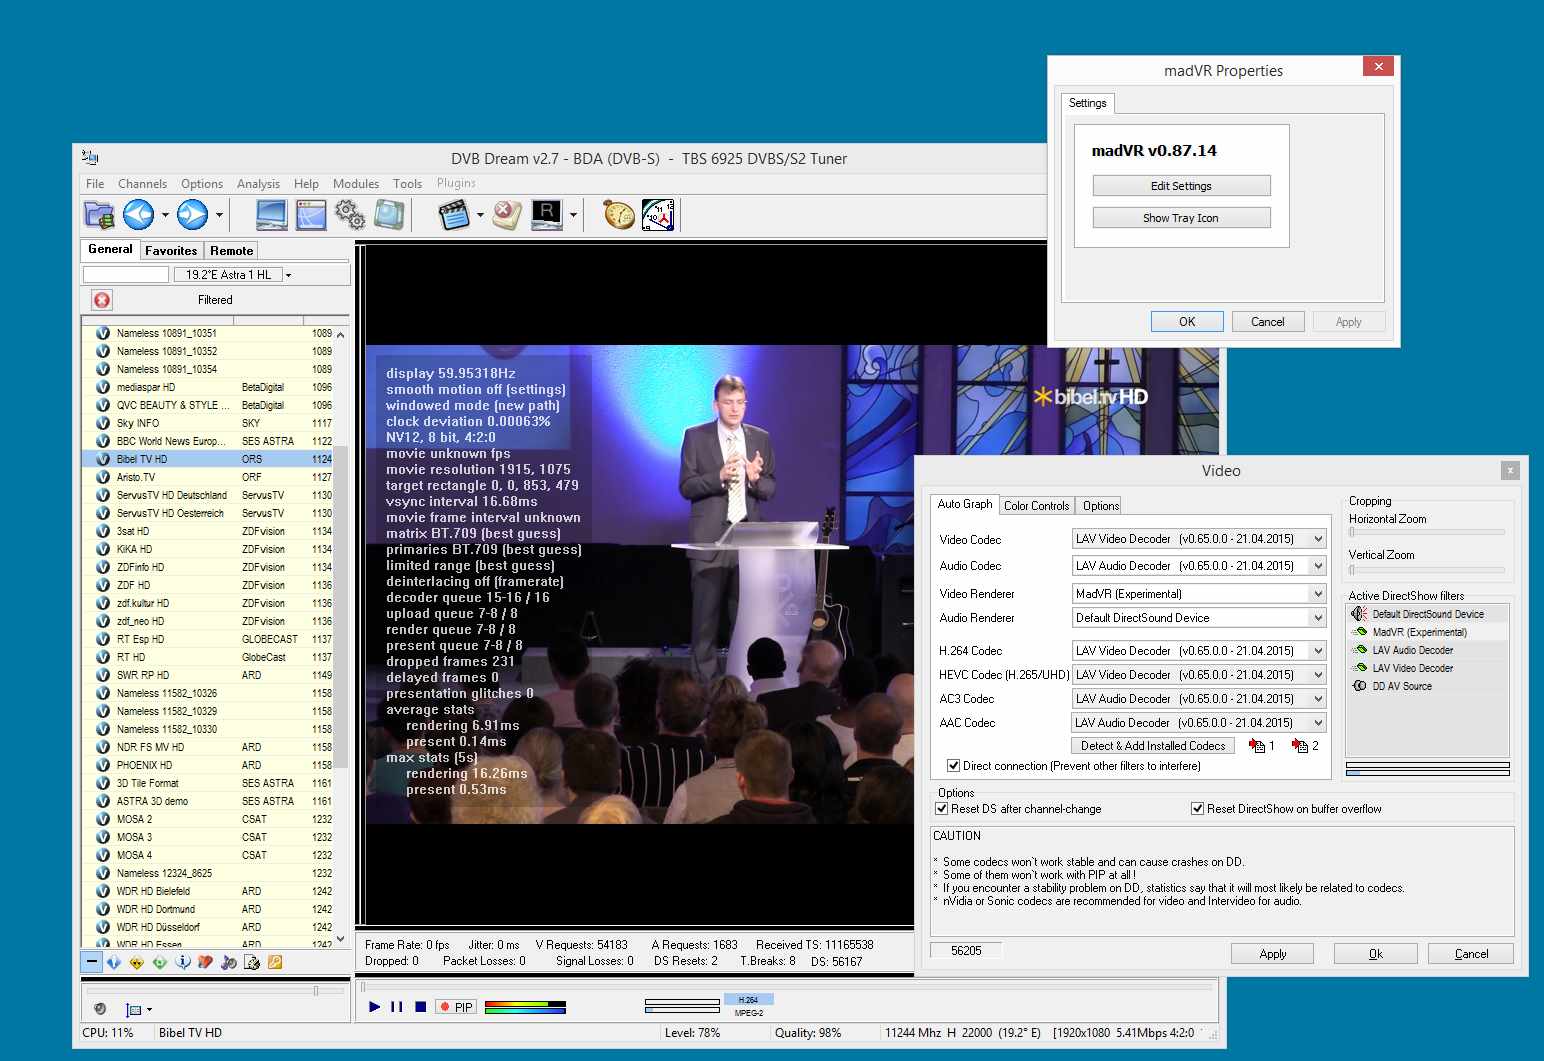Toggle the music notes radio filter icon

[229, 962]
